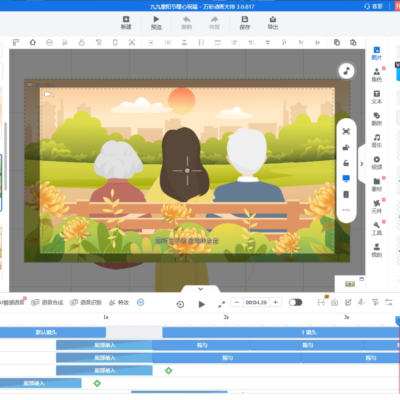The width and height of the screenshot is (400, 400).
Task: Increase duration with the plus stepper
Action: [x=275, y=302]
